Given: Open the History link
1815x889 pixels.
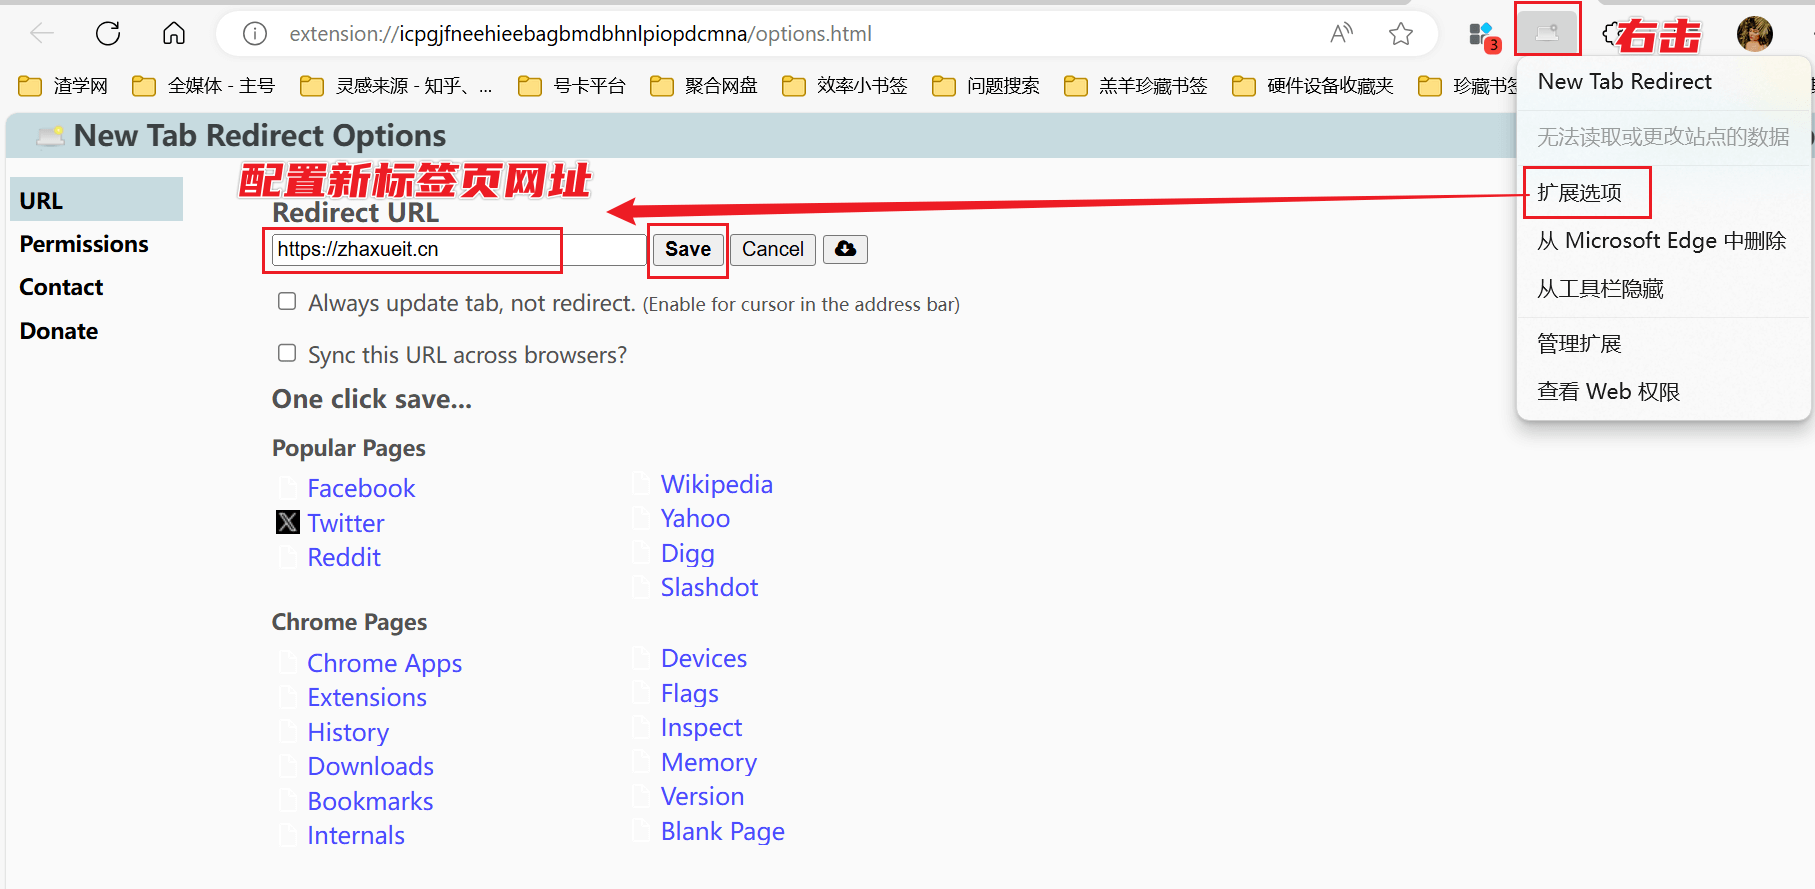Looking at the screenshot, I should 348,732.
